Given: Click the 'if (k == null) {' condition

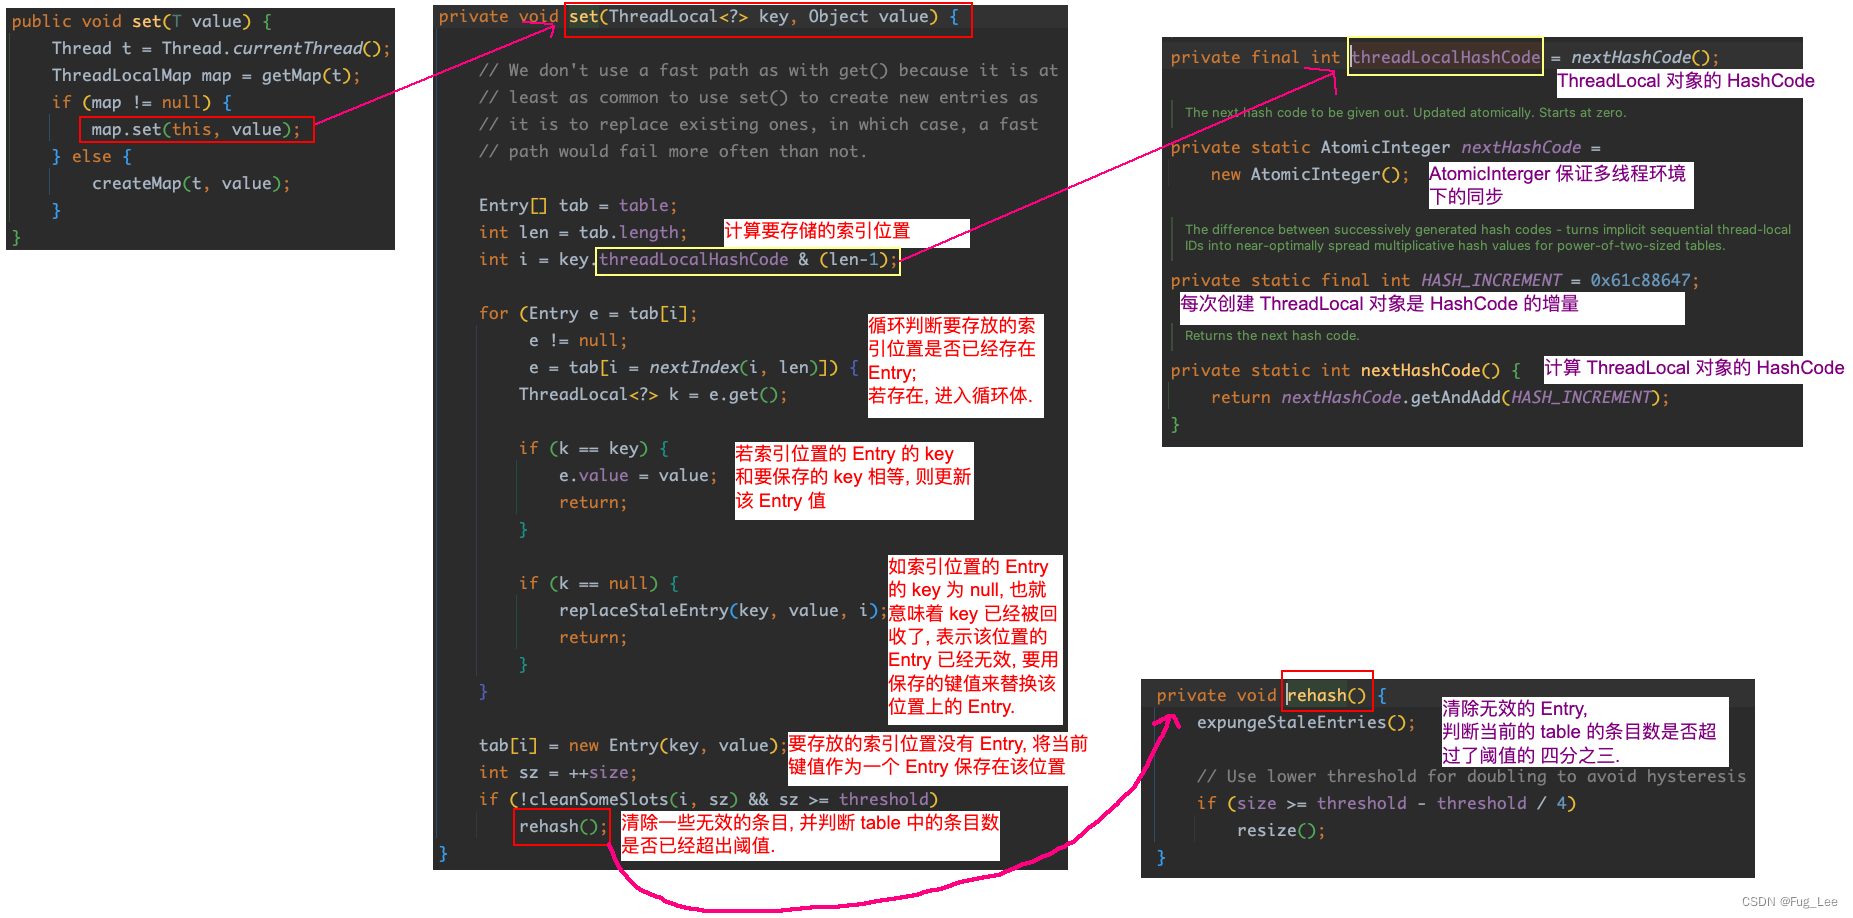Looking at the screenshot, I should pyautogui.click(x=598, y=583).
